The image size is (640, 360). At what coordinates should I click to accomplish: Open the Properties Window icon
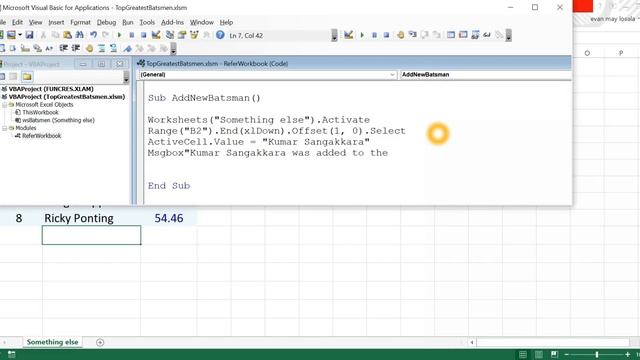click(x=182, y=35)
